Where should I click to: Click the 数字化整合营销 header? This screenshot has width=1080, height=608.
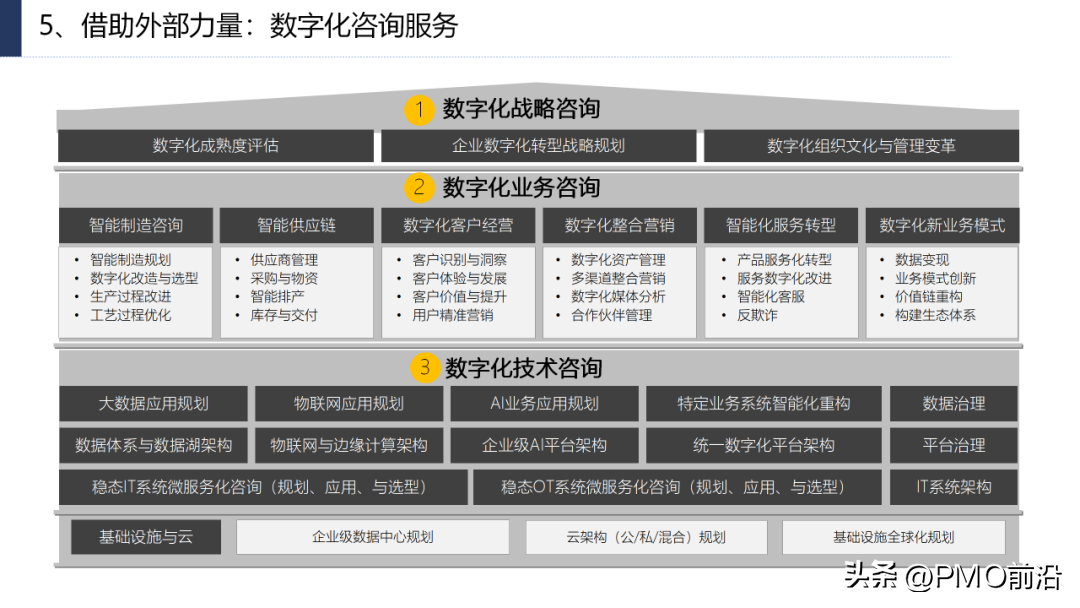[x=619, y=225]
